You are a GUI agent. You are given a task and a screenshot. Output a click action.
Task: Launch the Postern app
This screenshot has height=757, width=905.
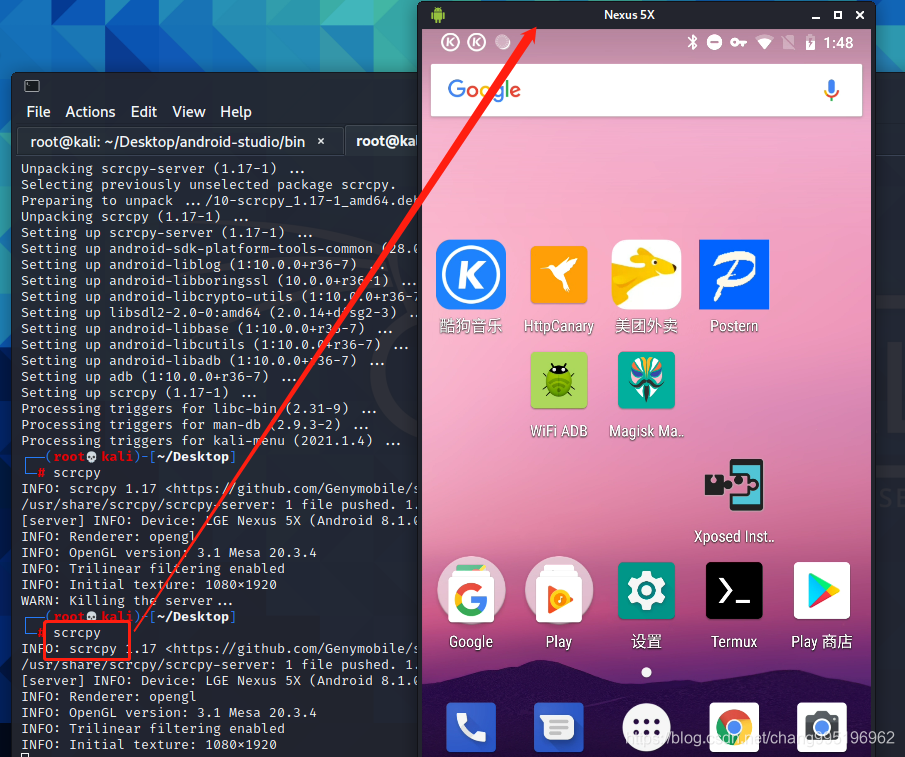[x=734, y=275]
